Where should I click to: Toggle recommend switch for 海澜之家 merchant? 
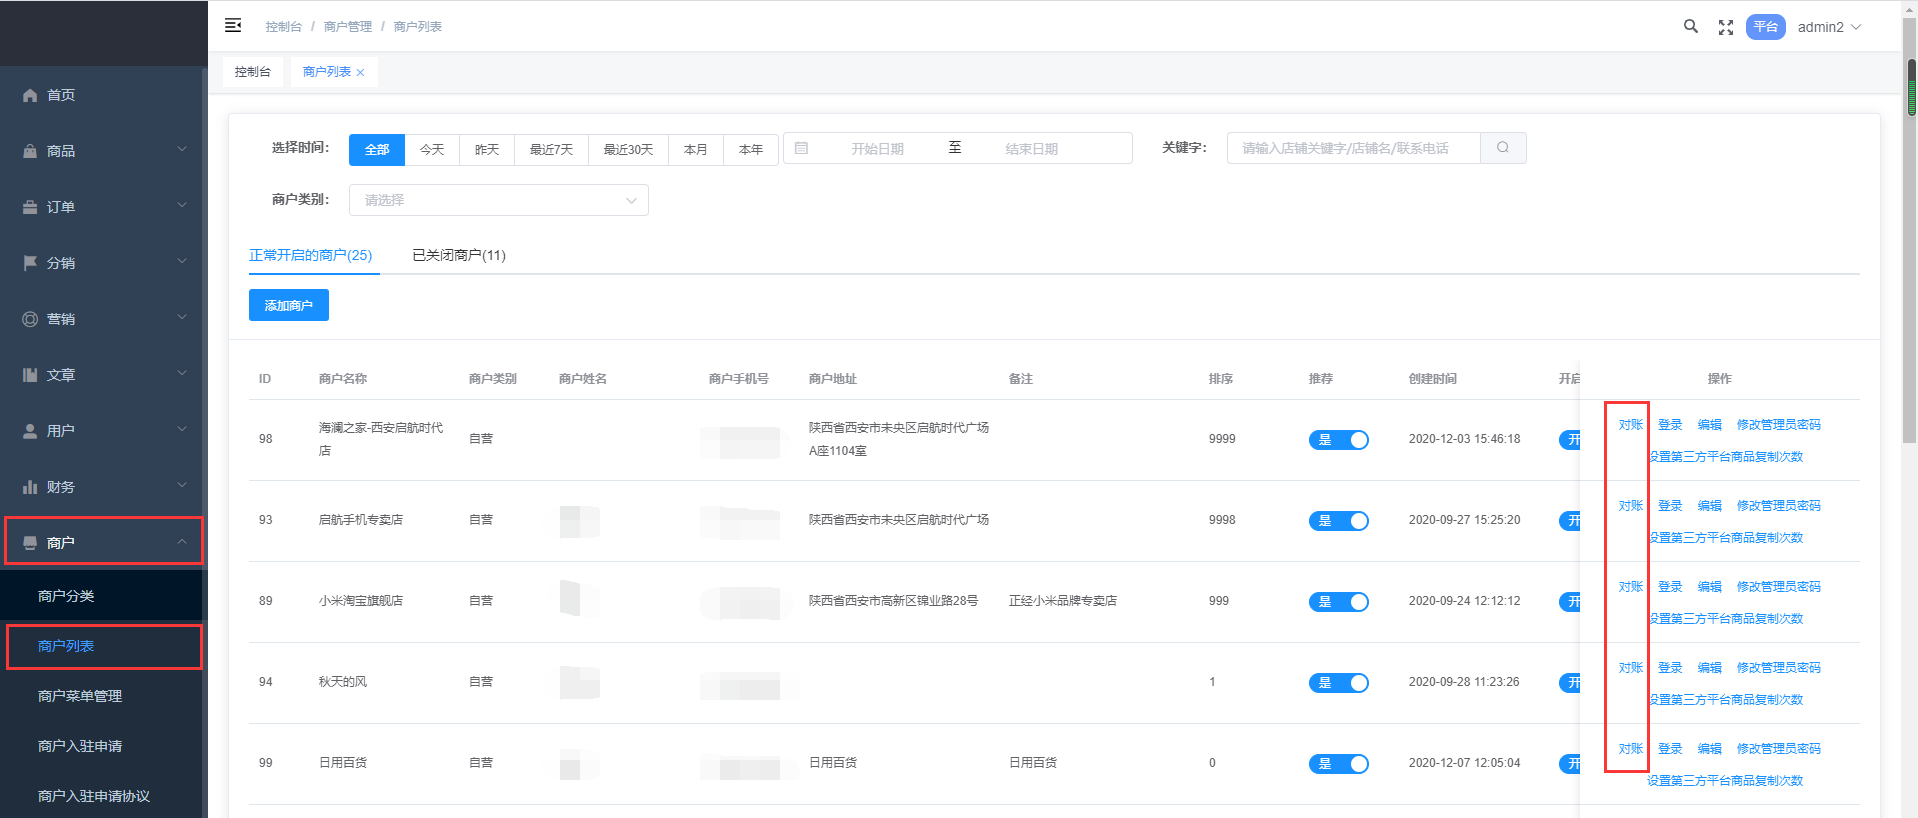pos(1338,440)
